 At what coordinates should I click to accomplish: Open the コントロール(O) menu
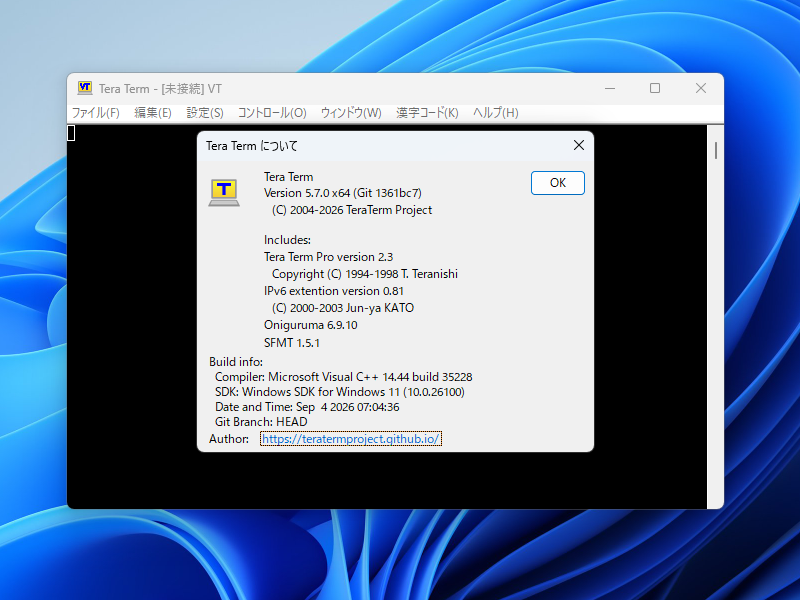(x=272, y=113)
